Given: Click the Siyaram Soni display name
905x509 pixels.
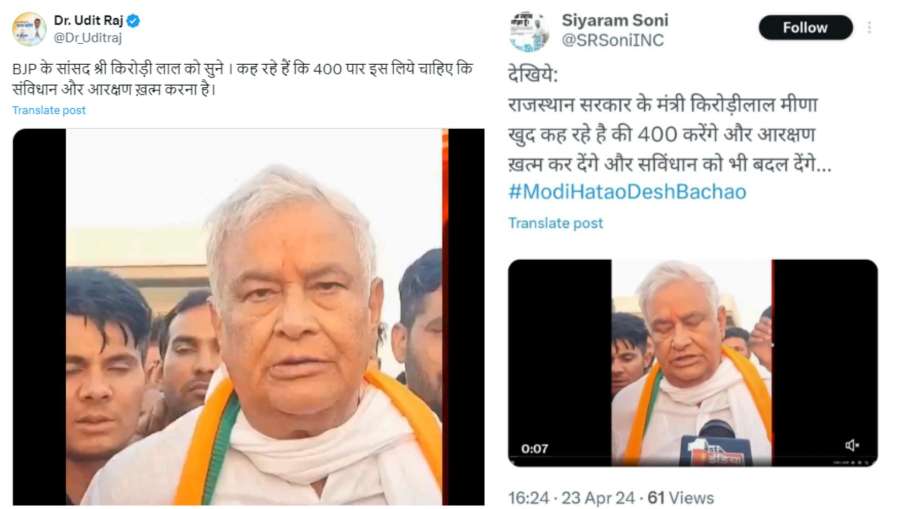Looking at the screenshot, I should (x=615, y=20).
